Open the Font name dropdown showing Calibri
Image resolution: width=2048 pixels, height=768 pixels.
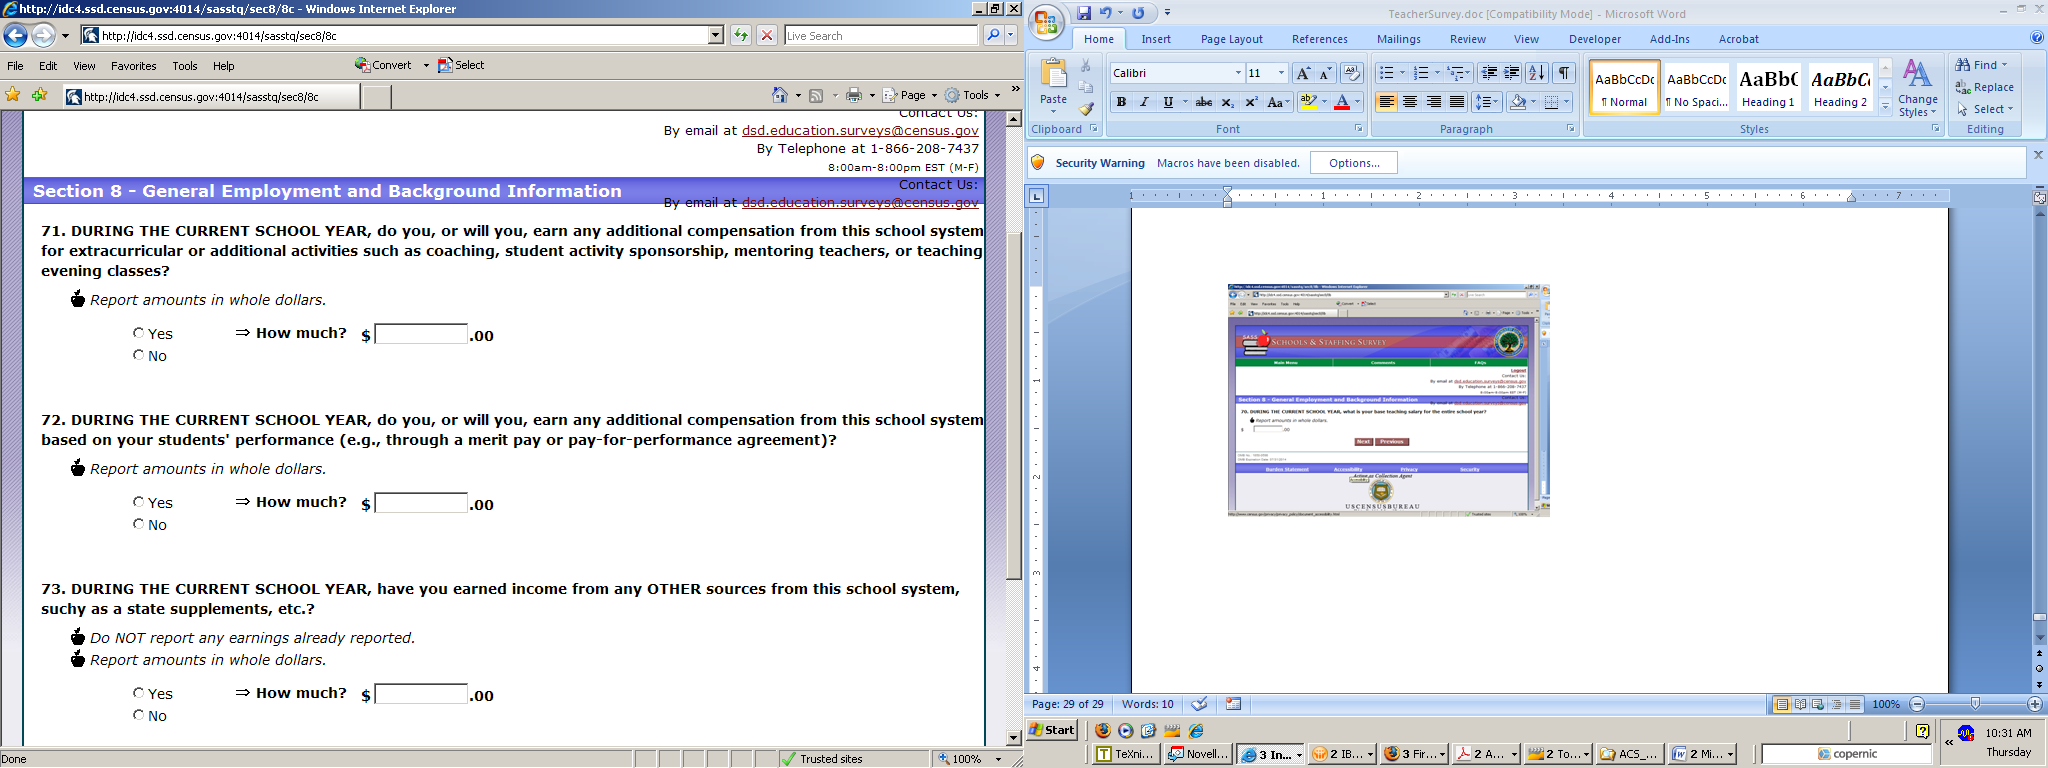coord(1238,73)
